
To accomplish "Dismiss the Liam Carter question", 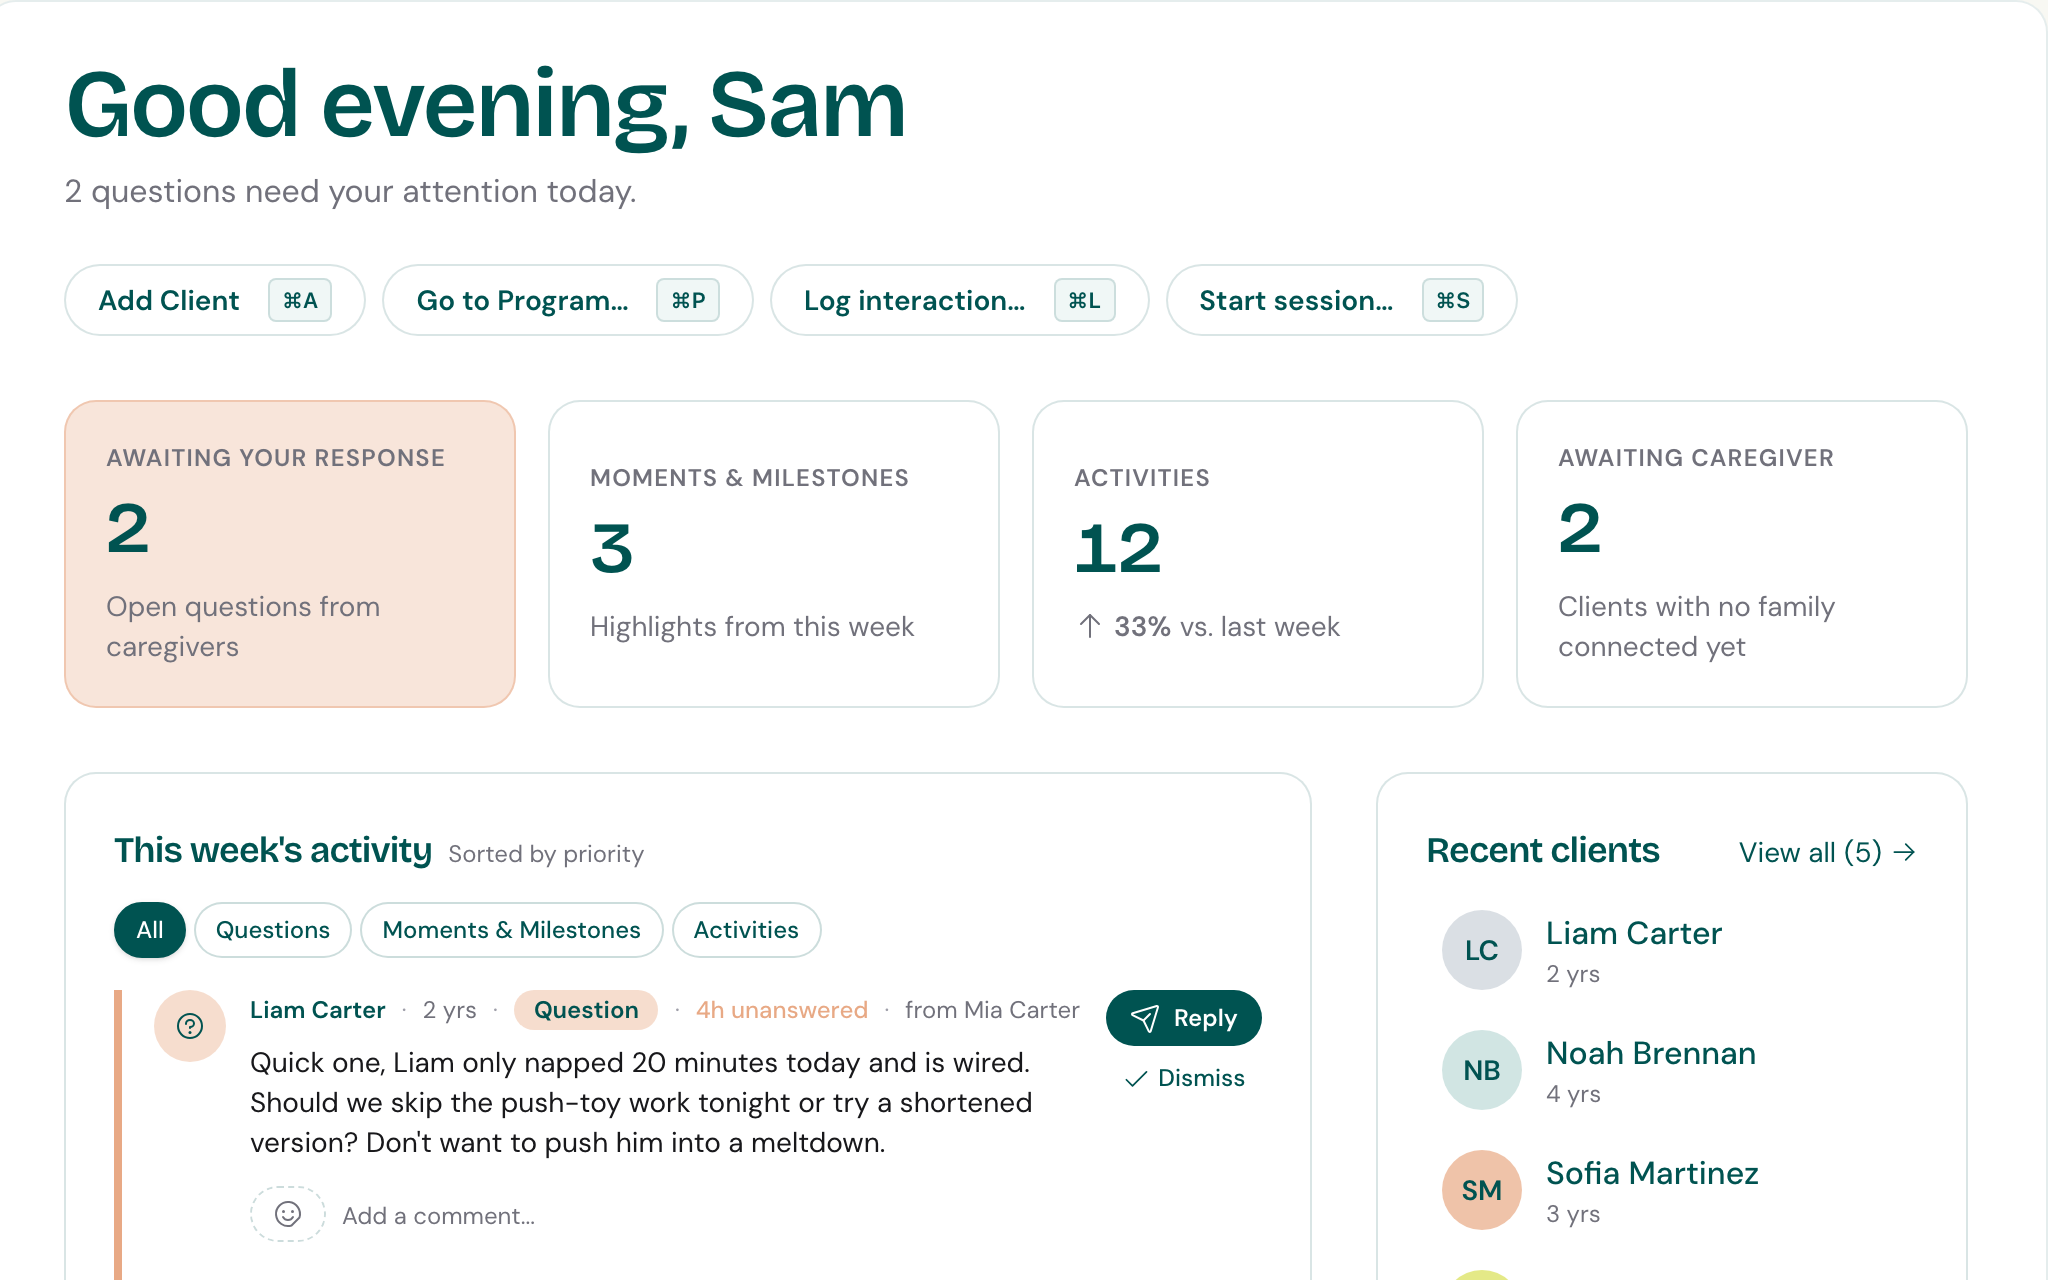I will (1185, 1078).
